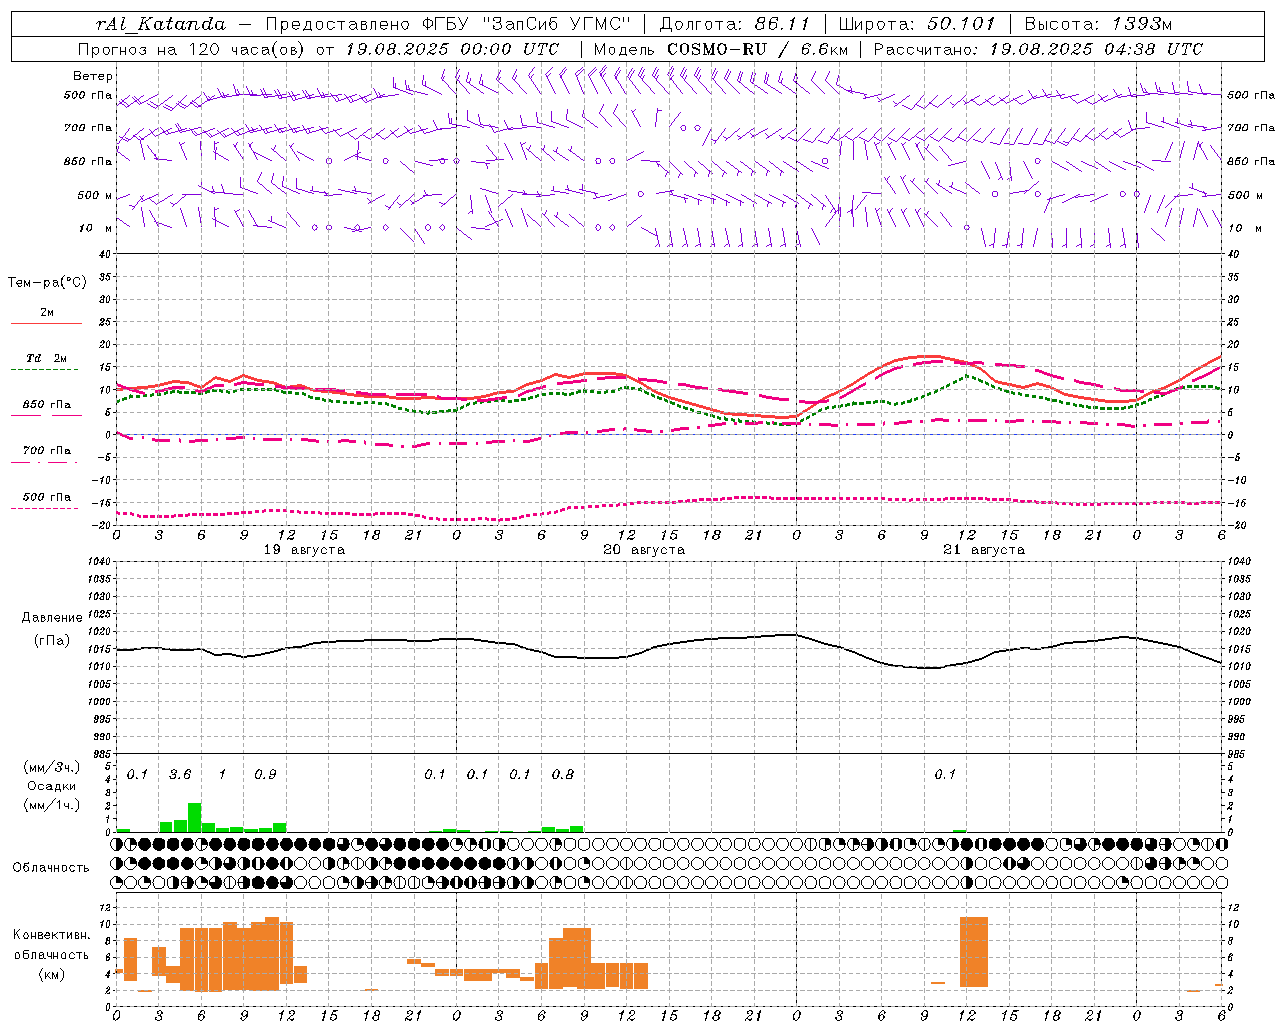
Task: Click the tall orange convective bar on 21 августа
Action: pyautogui.click(x=974, y=951)
